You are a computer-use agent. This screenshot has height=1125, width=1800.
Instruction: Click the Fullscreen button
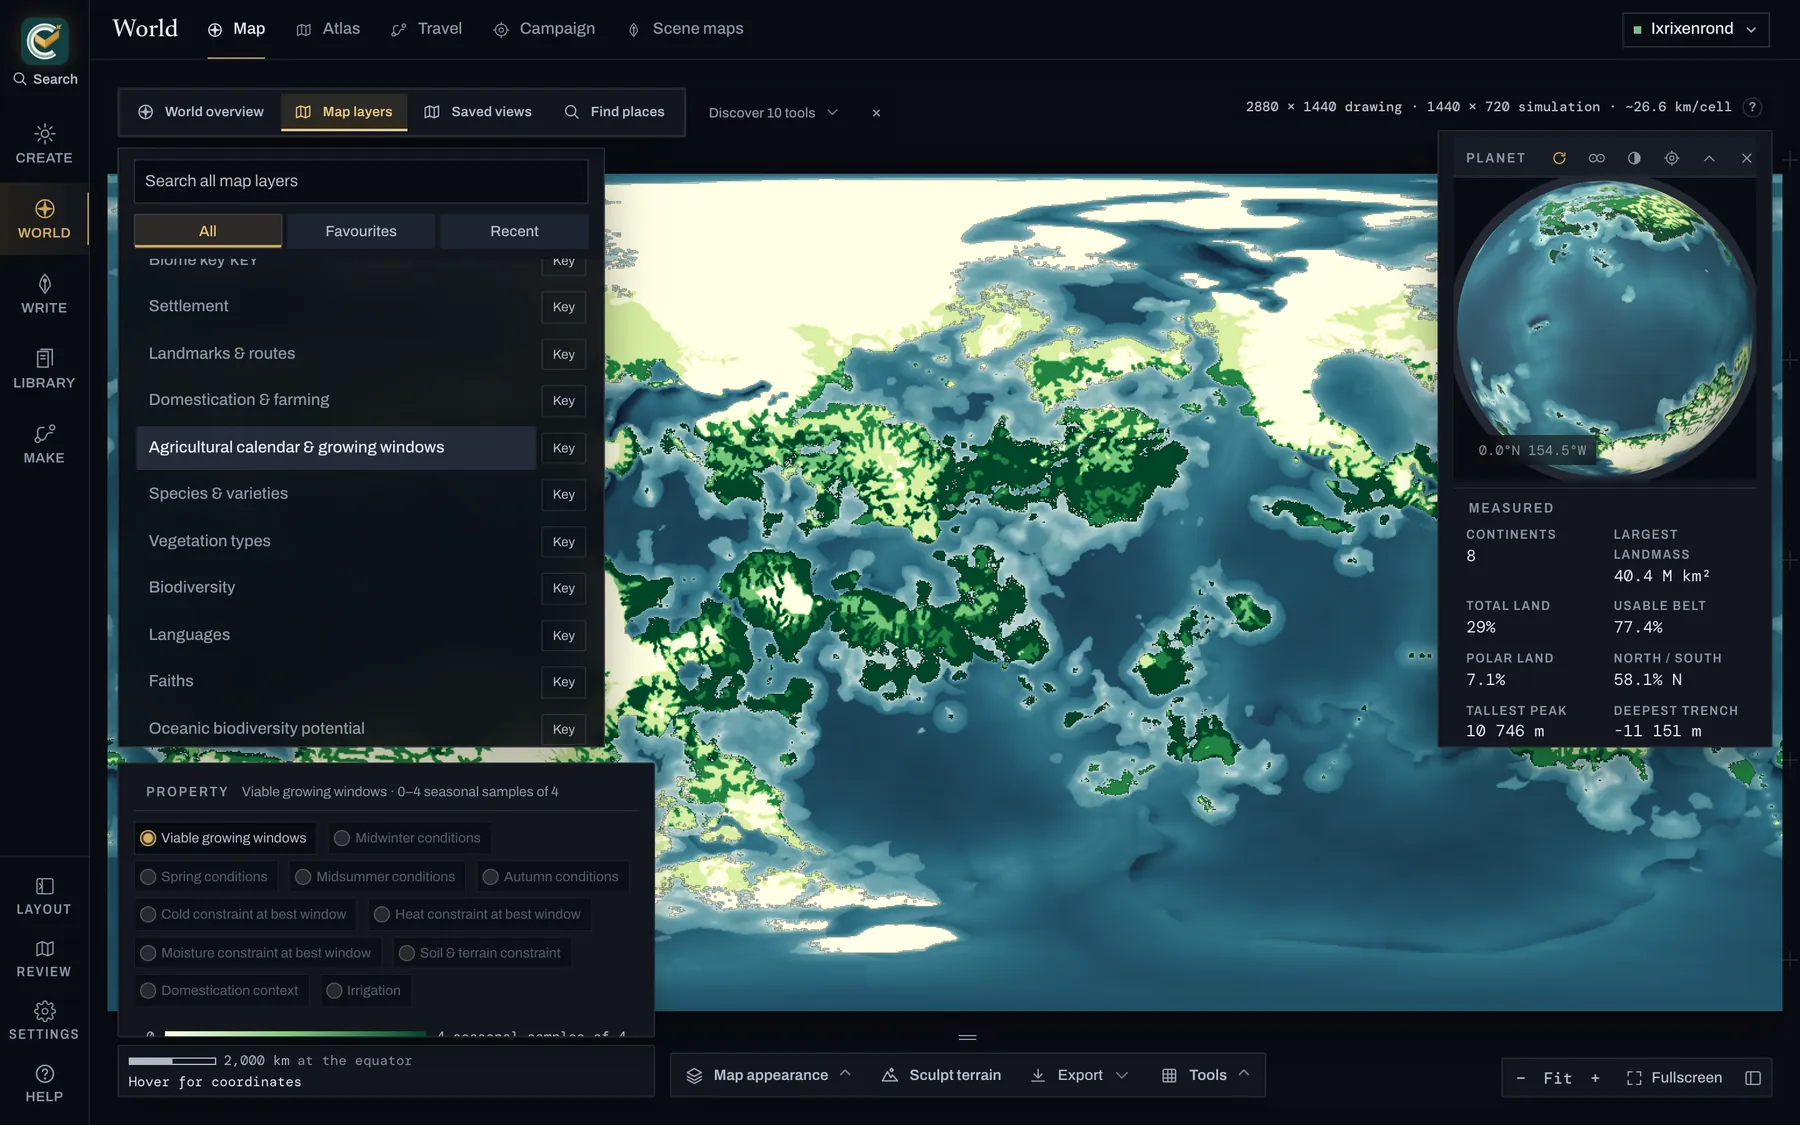pyautogui.click(x=1674, y=1078)
